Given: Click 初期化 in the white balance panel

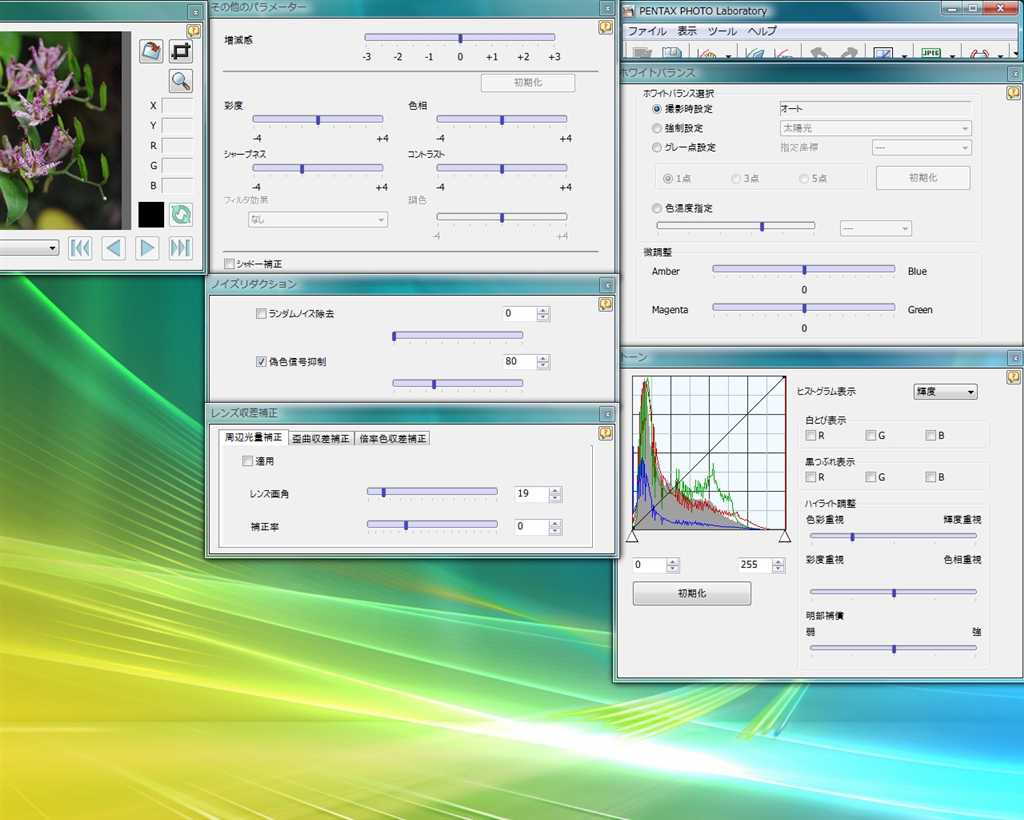Looking at the screenshot, I should pos(923,178).
